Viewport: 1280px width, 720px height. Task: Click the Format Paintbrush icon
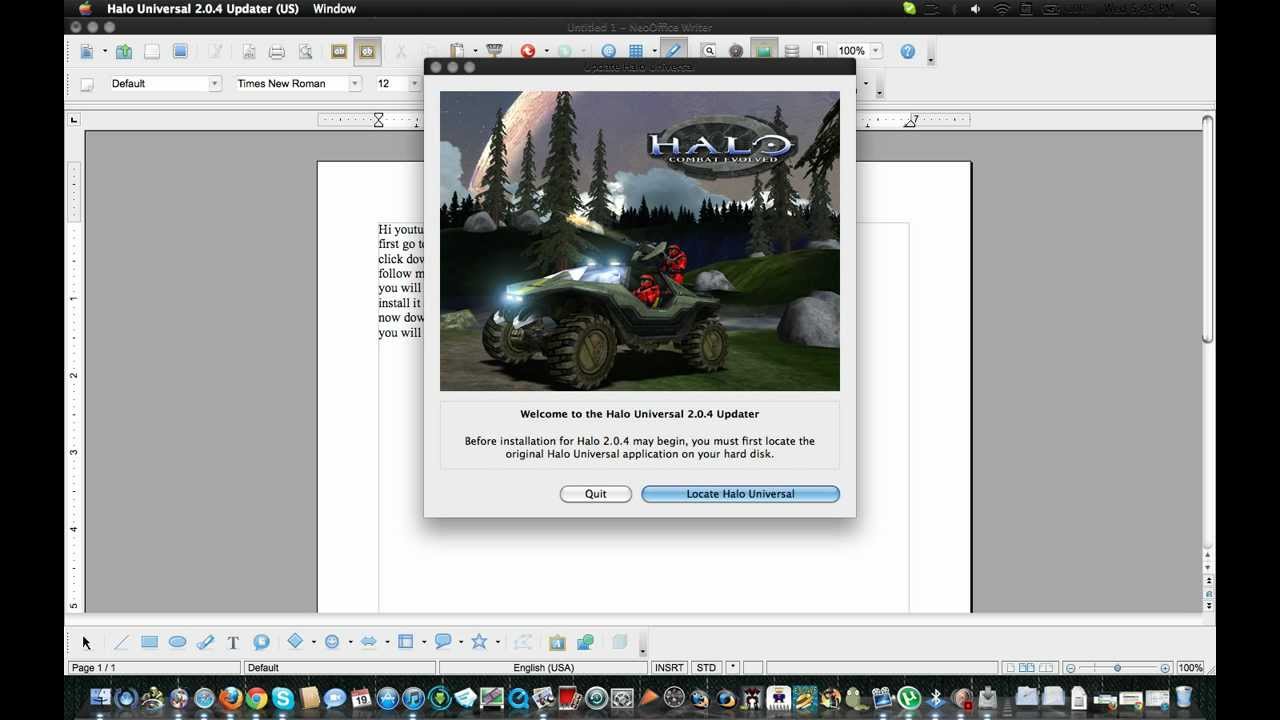click(494, 51)
